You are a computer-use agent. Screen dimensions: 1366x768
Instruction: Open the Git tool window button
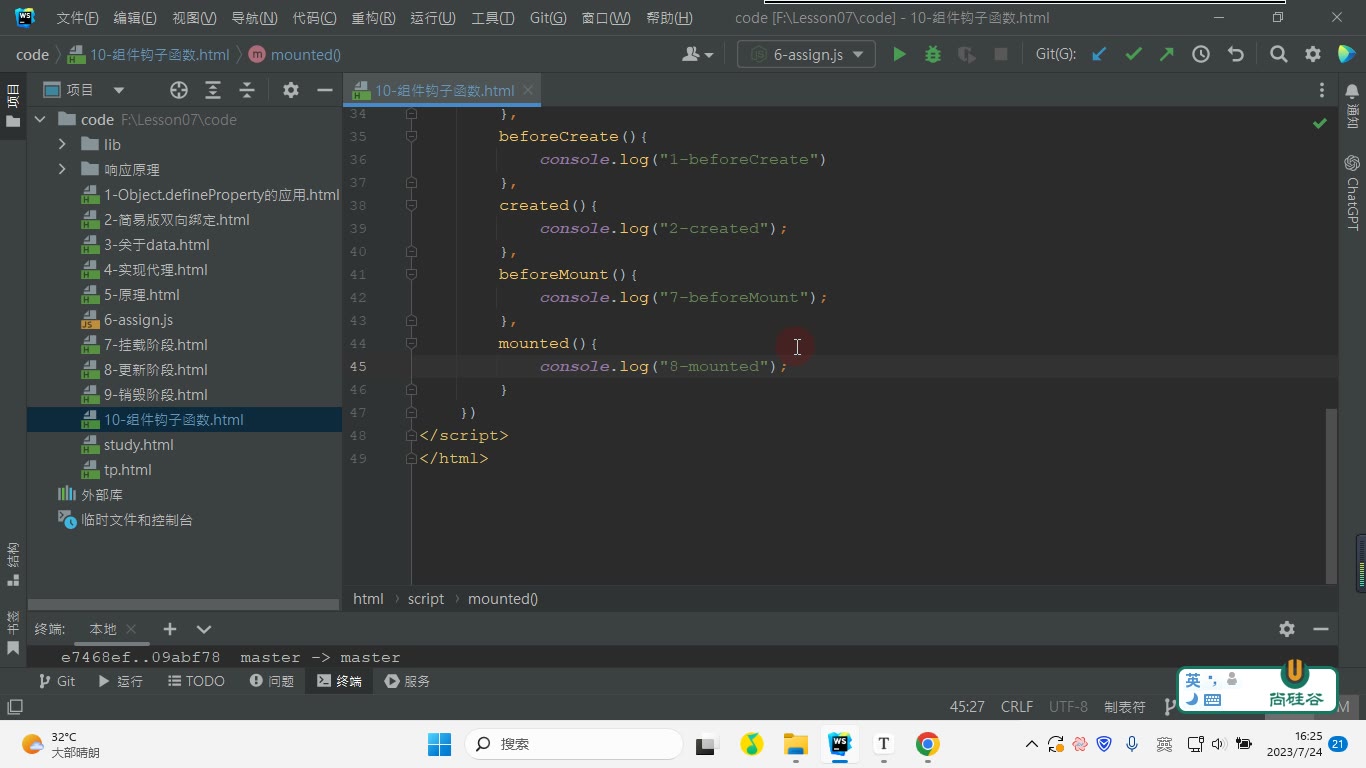coord(56,681)
